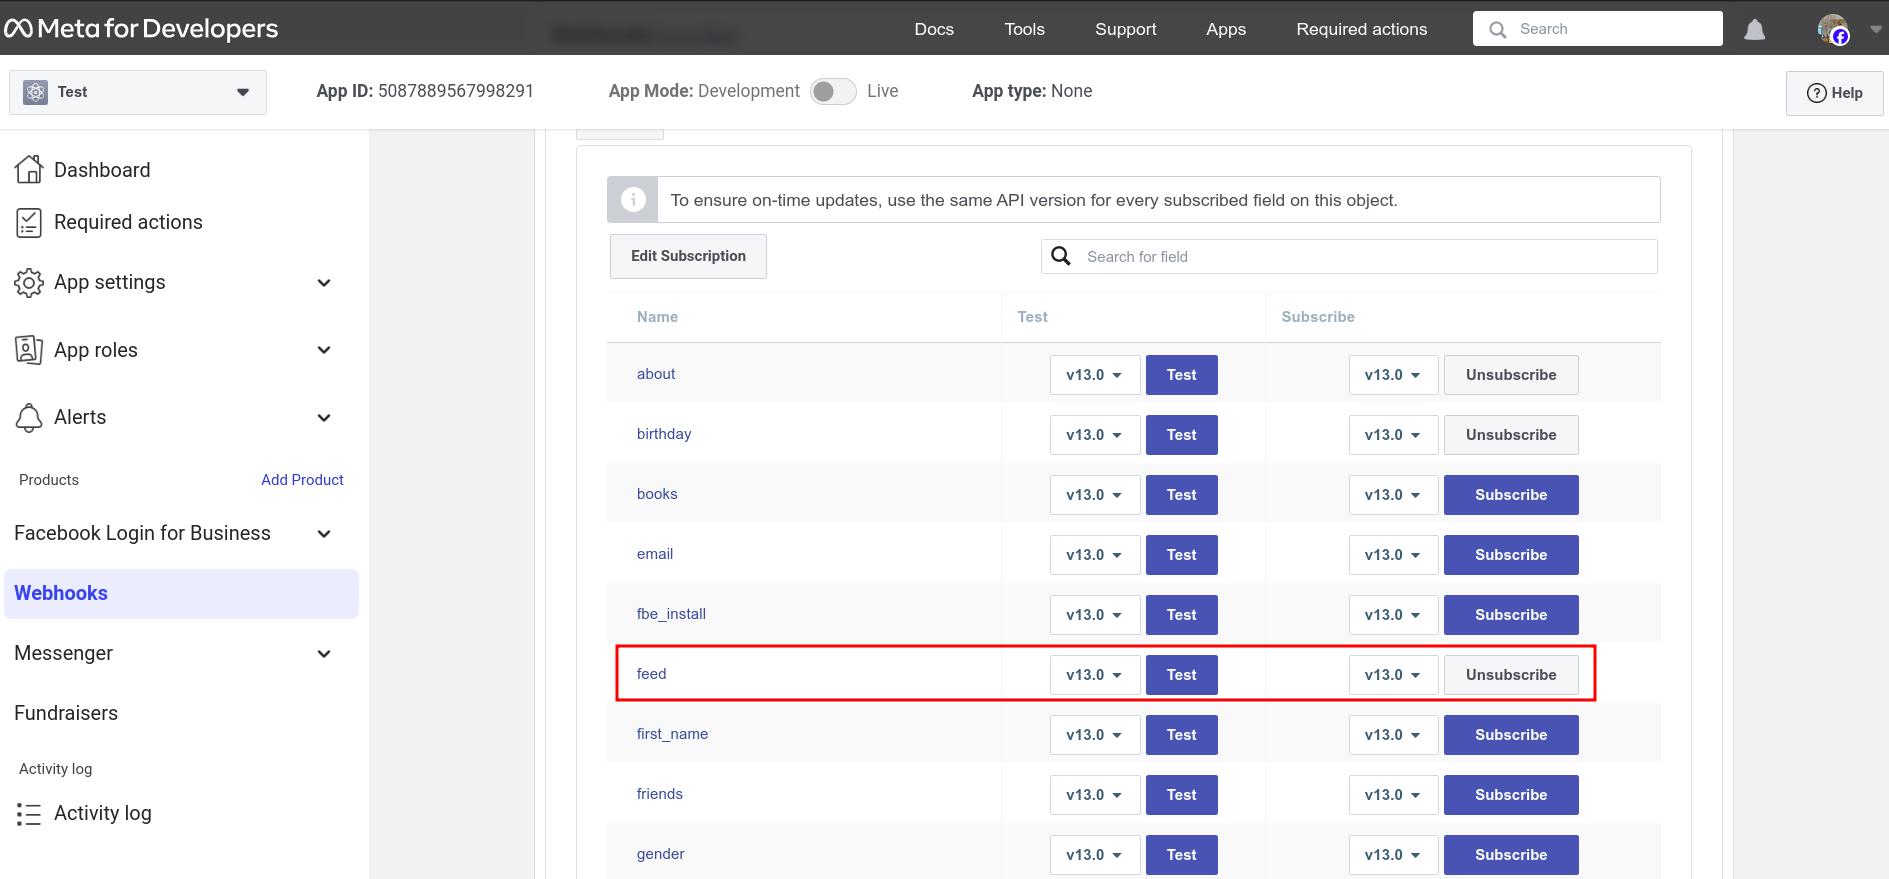This screenshot has width=1889, height=879.
Task: Click the Alerts bell icon in sidebar
Action: (x=29, y=417)
